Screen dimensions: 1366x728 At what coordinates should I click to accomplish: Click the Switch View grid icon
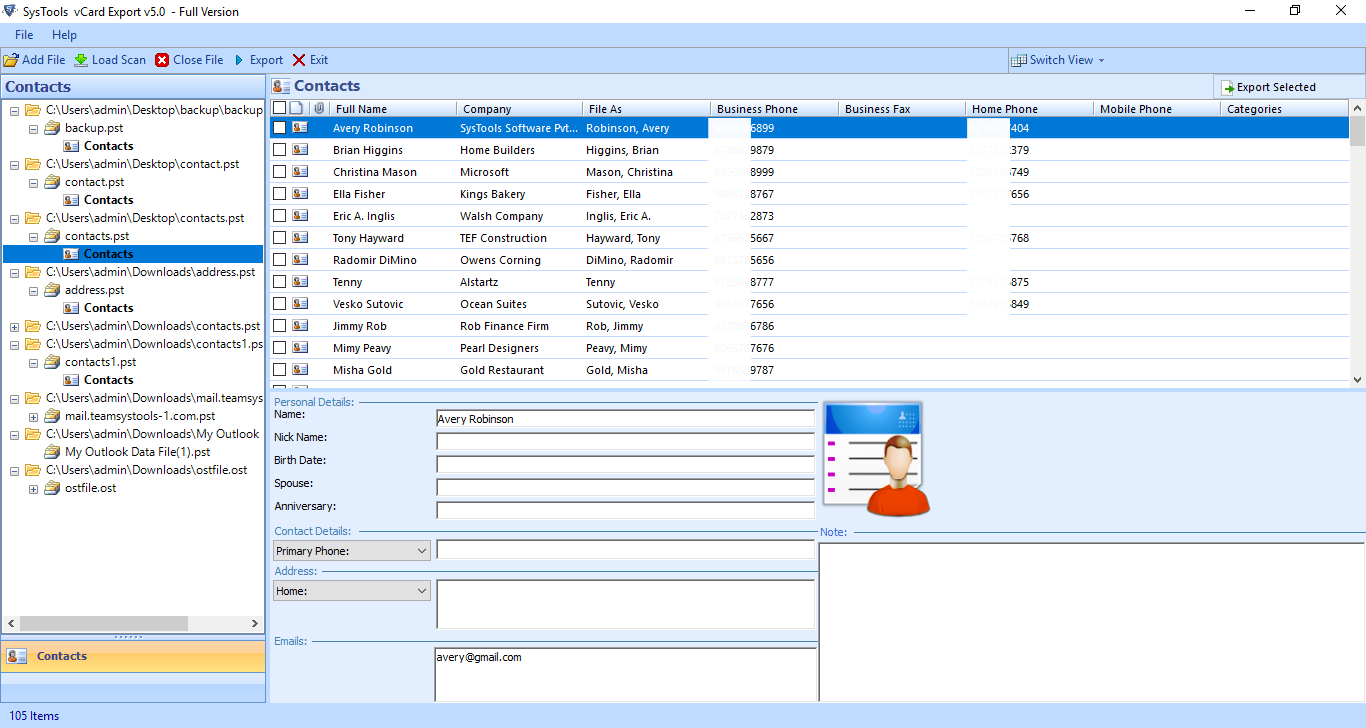pos(1019,60)
